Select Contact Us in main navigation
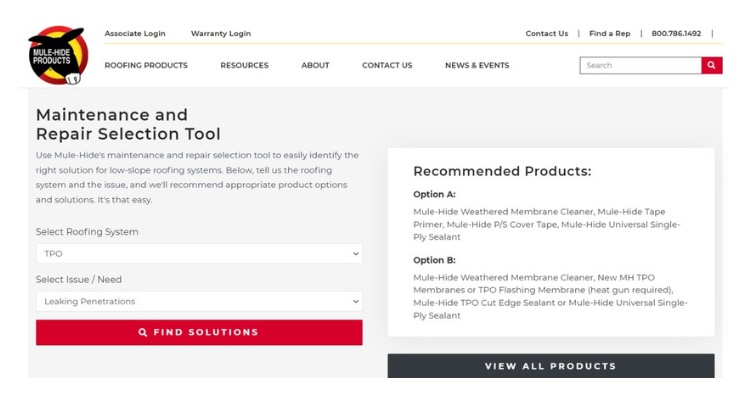Screen dimensions: 740x400 click(387, 65)
